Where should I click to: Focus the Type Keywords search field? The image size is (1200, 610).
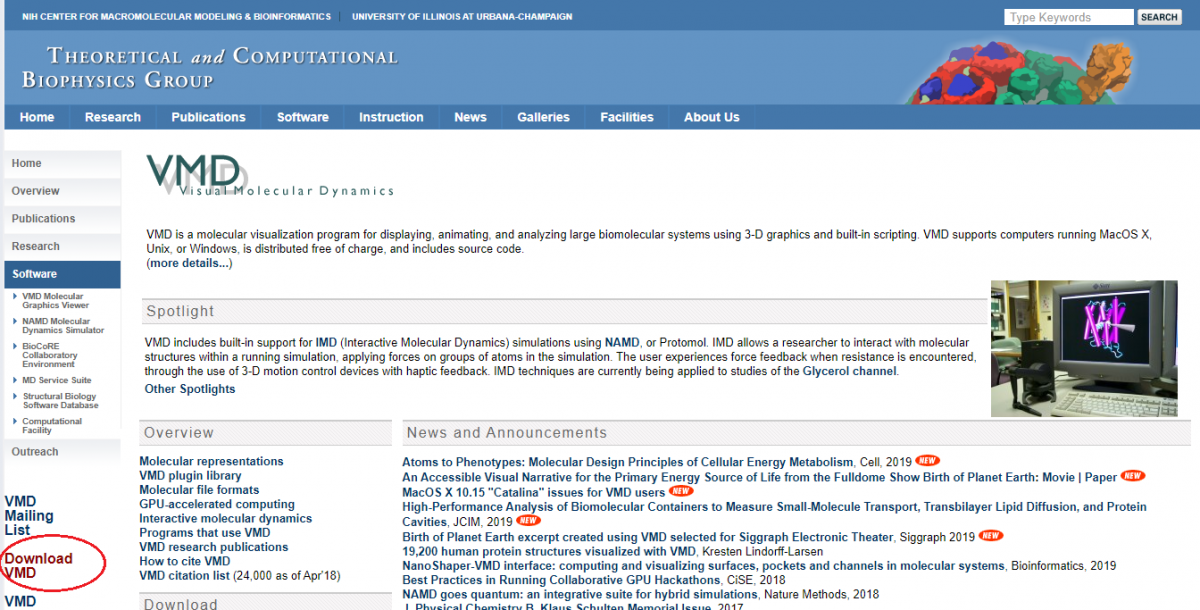1068,17
